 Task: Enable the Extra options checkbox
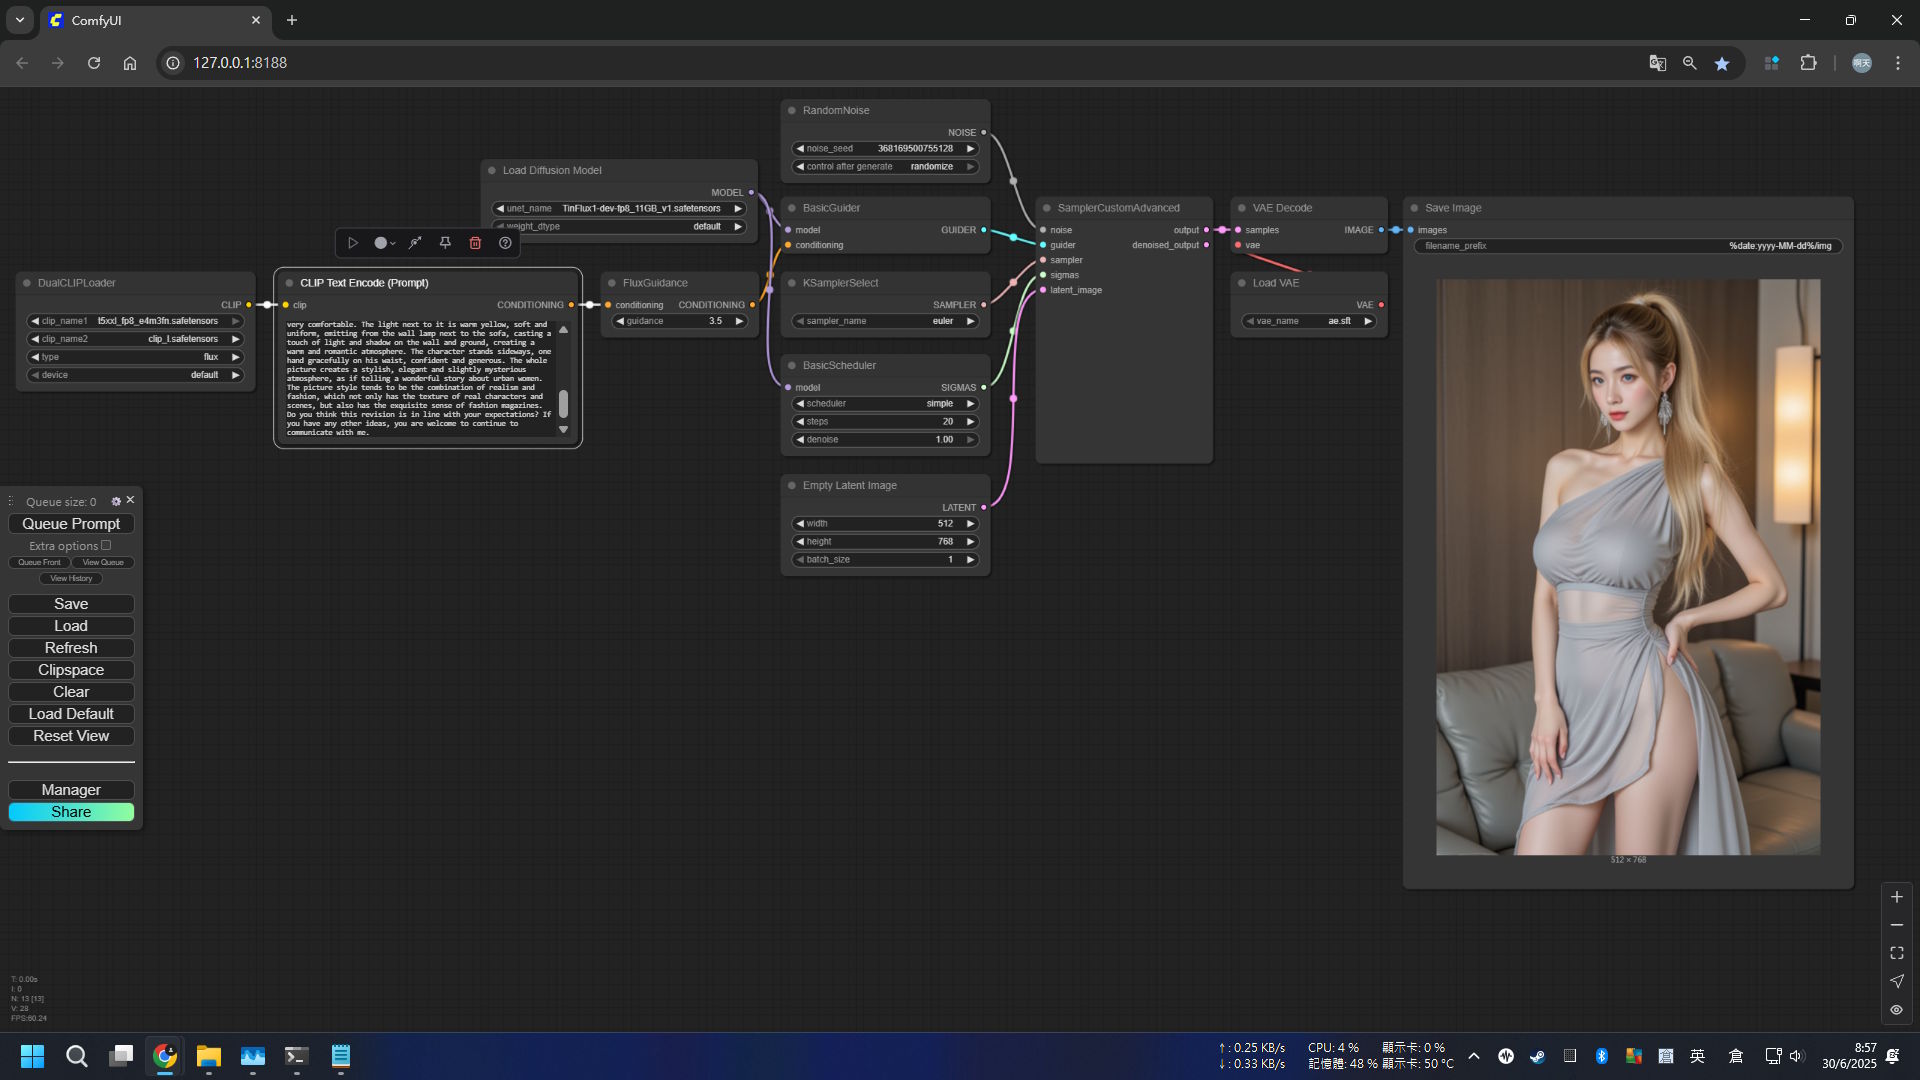106,545
